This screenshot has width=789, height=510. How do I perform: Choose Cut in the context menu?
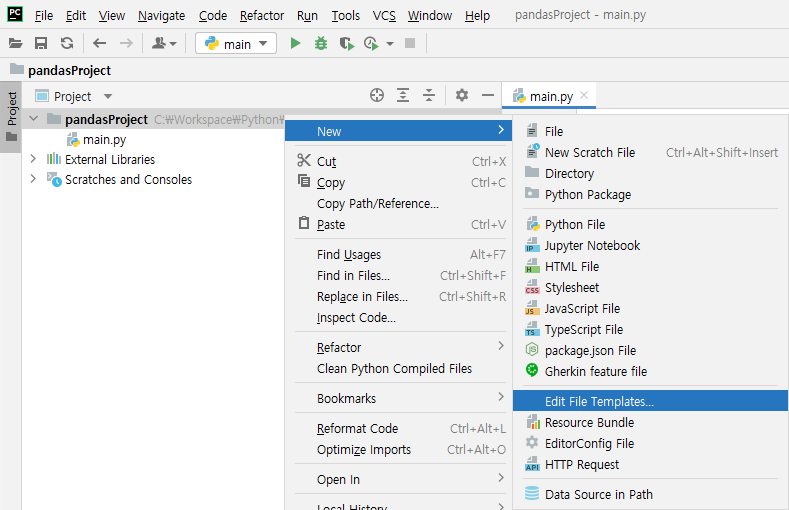[x=401, y=161]
